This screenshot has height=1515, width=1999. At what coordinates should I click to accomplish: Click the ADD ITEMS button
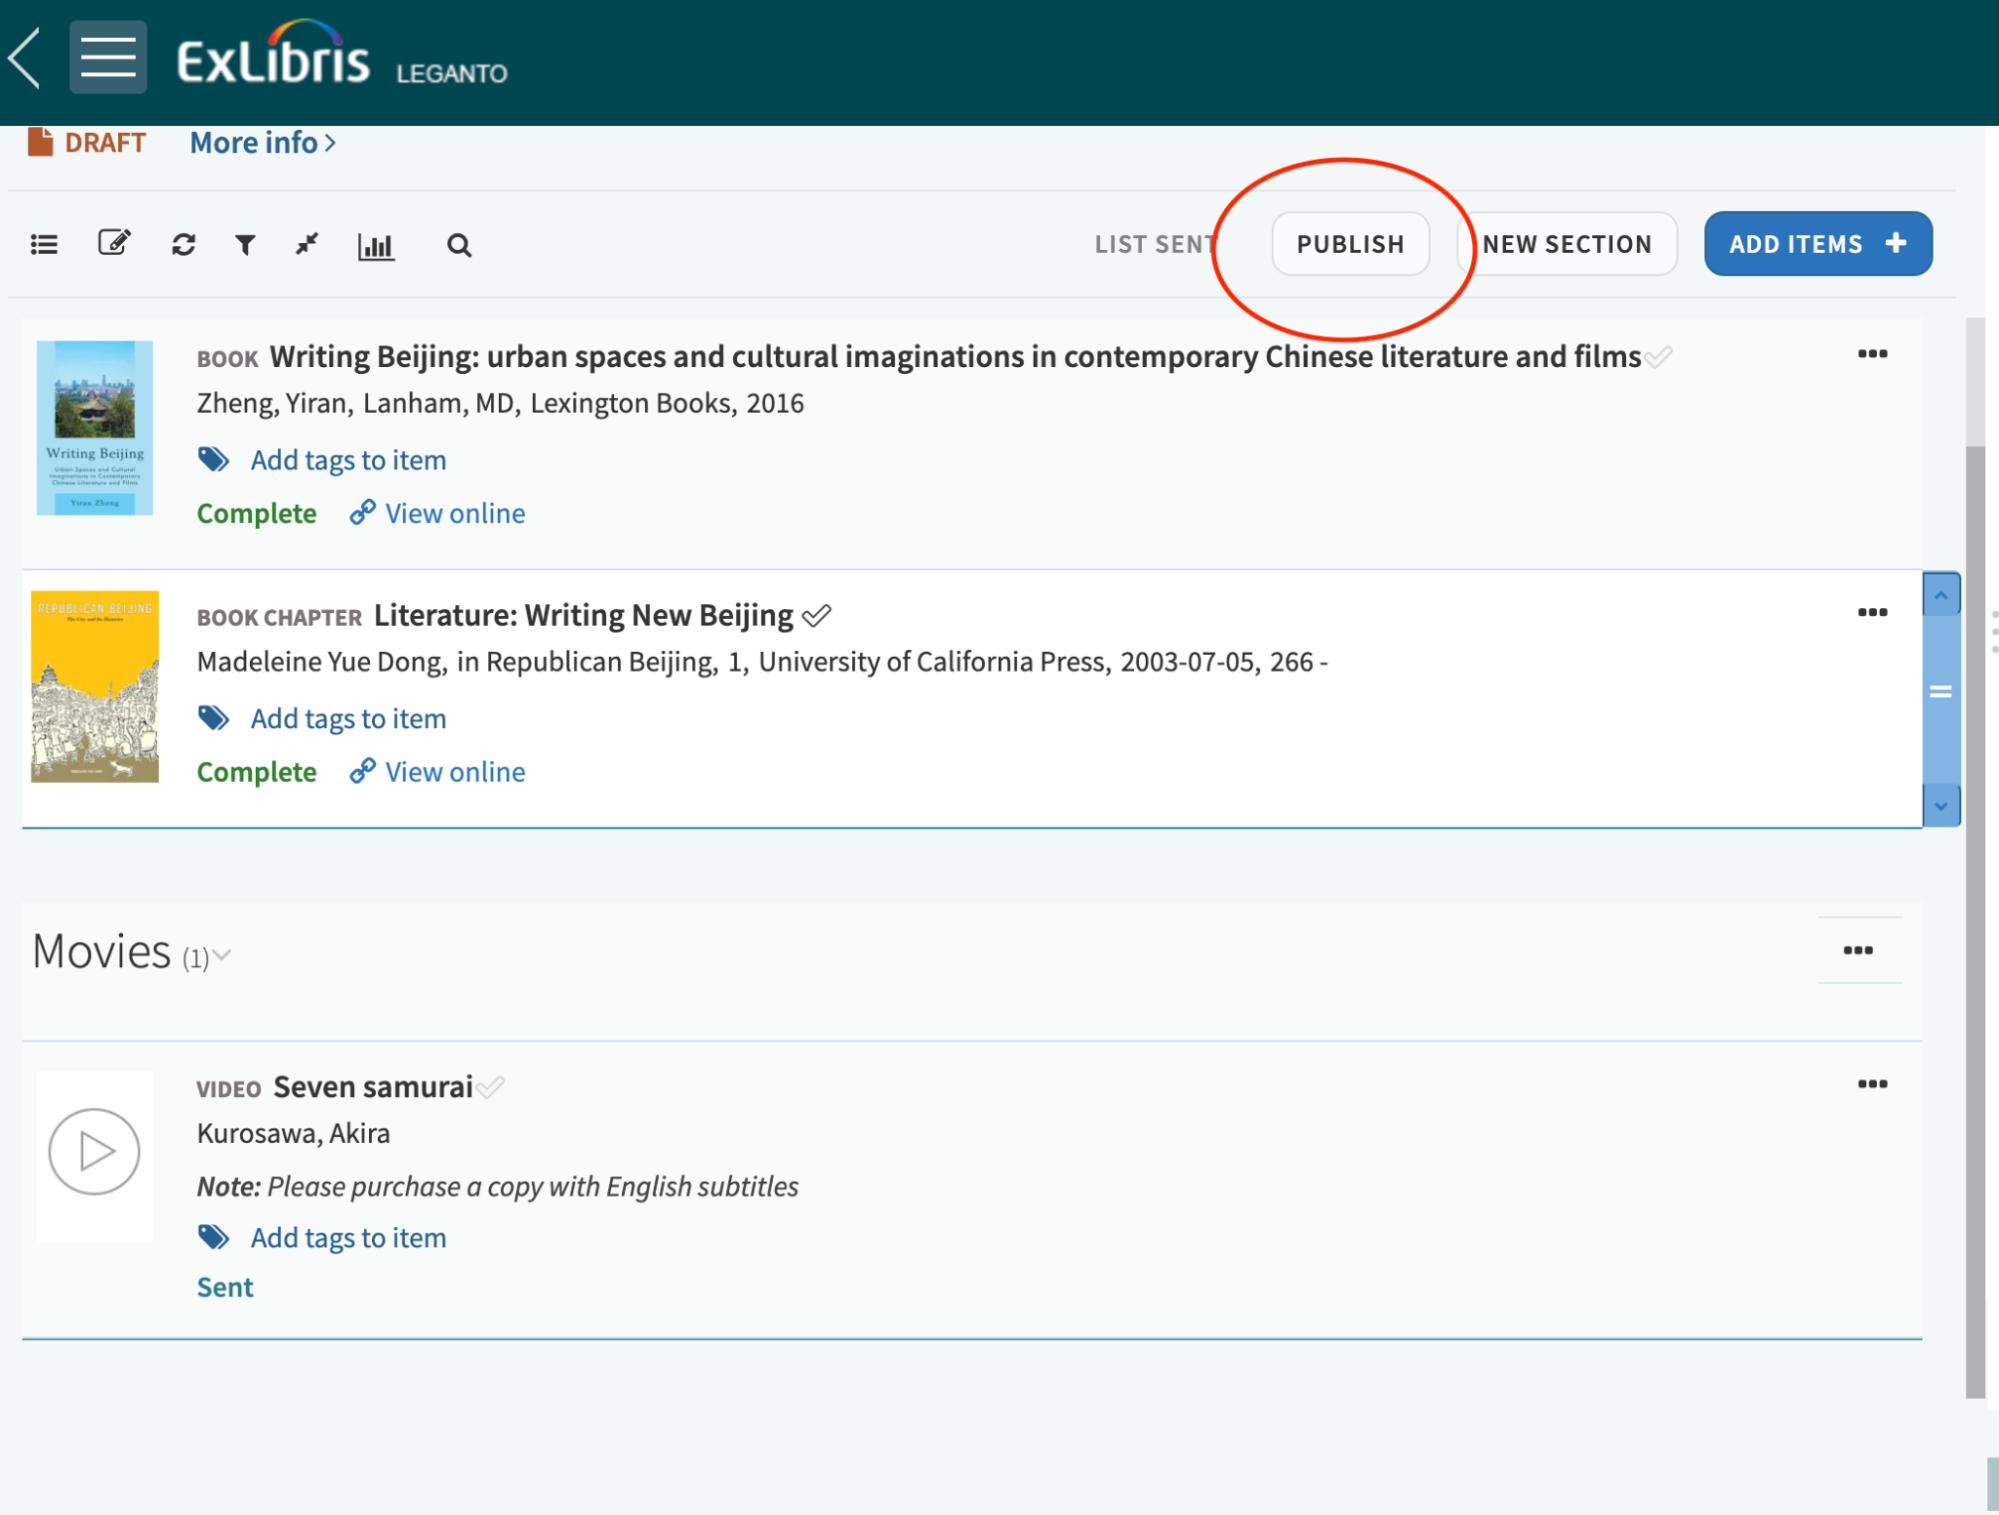coord(1817,244)
